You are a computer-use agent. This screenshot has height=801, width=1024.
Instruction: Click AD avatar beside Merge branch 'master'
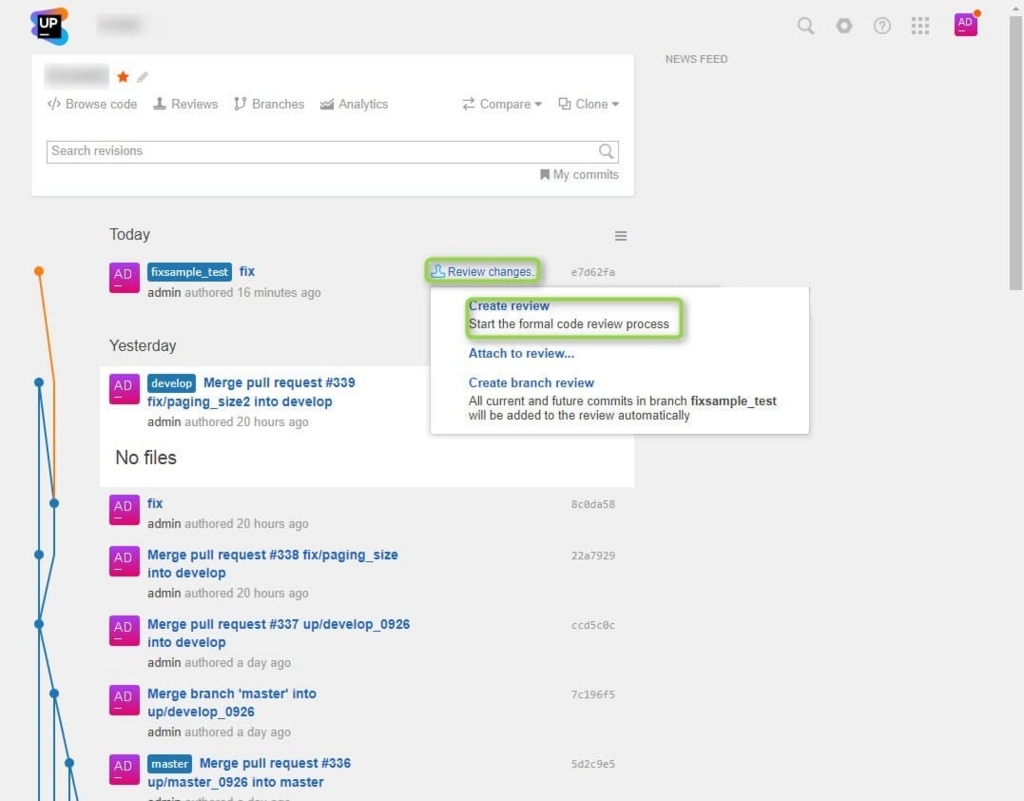click(x=124, y=700)
